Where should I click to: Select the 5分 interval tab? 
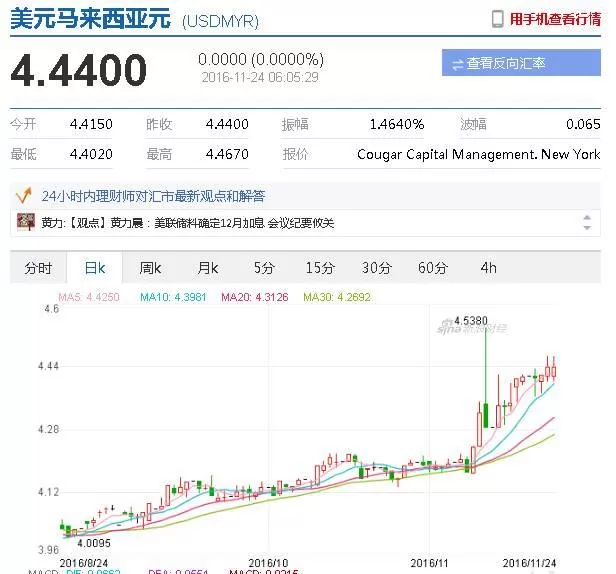point(264,268)
